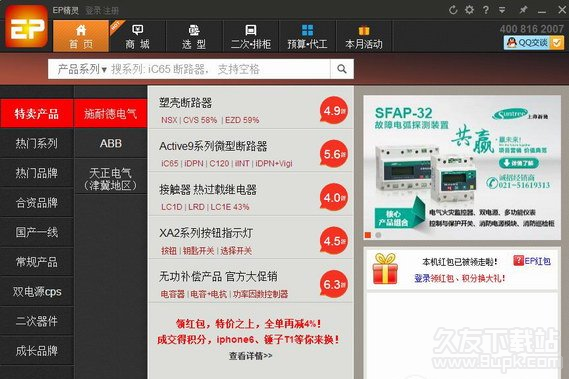Screen dimensions: 569x379
Task: Select 常规产品 category
Action: [x=37, y=262]
